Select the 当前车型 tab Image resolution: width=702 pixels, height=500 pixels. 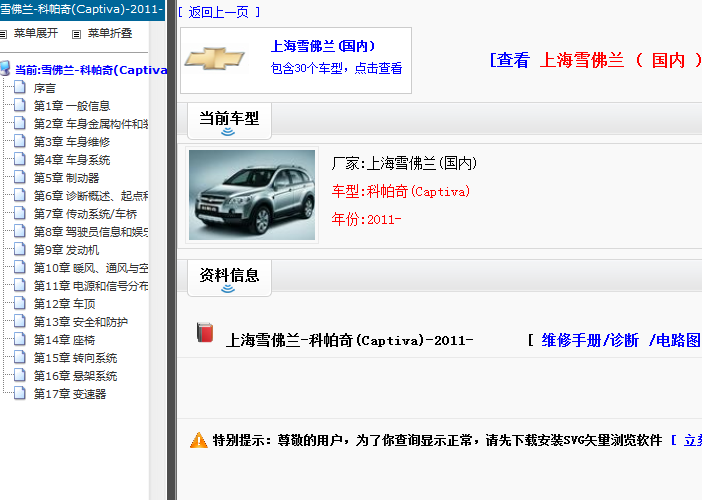[x=229, y=121]
